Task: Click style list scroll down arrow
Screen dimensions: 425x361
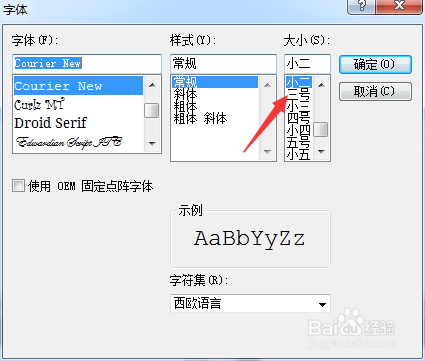Action: [267, 152]
